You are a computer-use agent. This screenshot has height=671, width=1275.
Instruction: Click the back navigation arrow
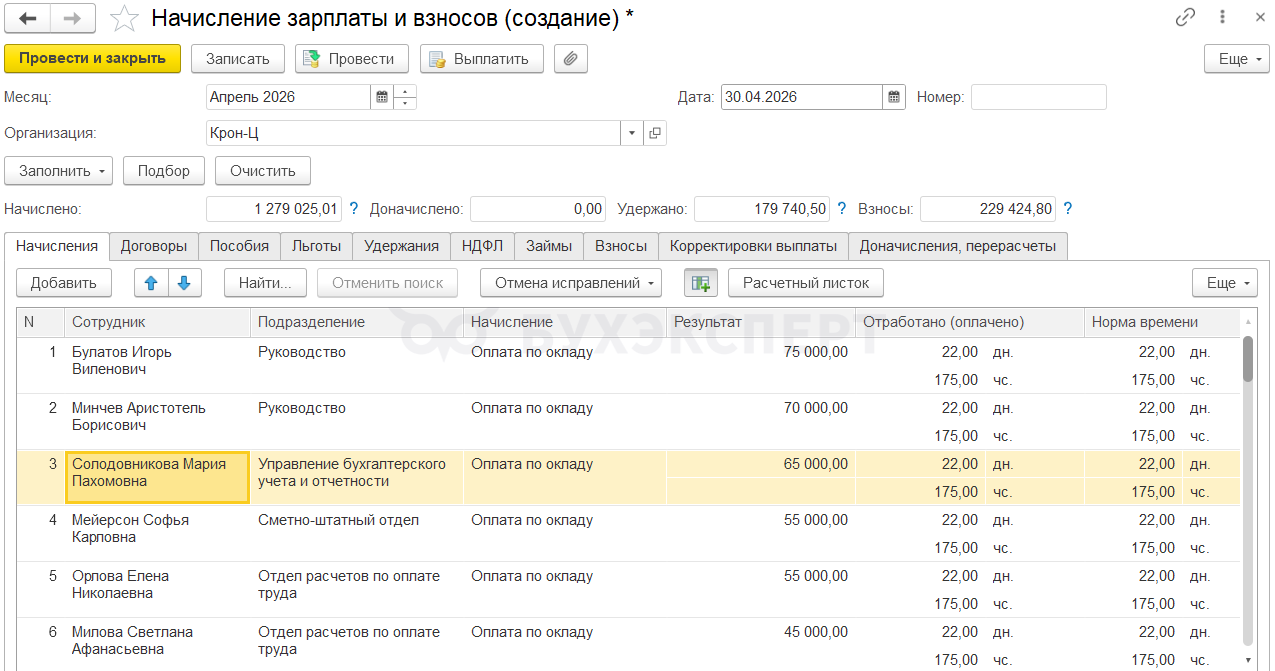coord(28,19)
